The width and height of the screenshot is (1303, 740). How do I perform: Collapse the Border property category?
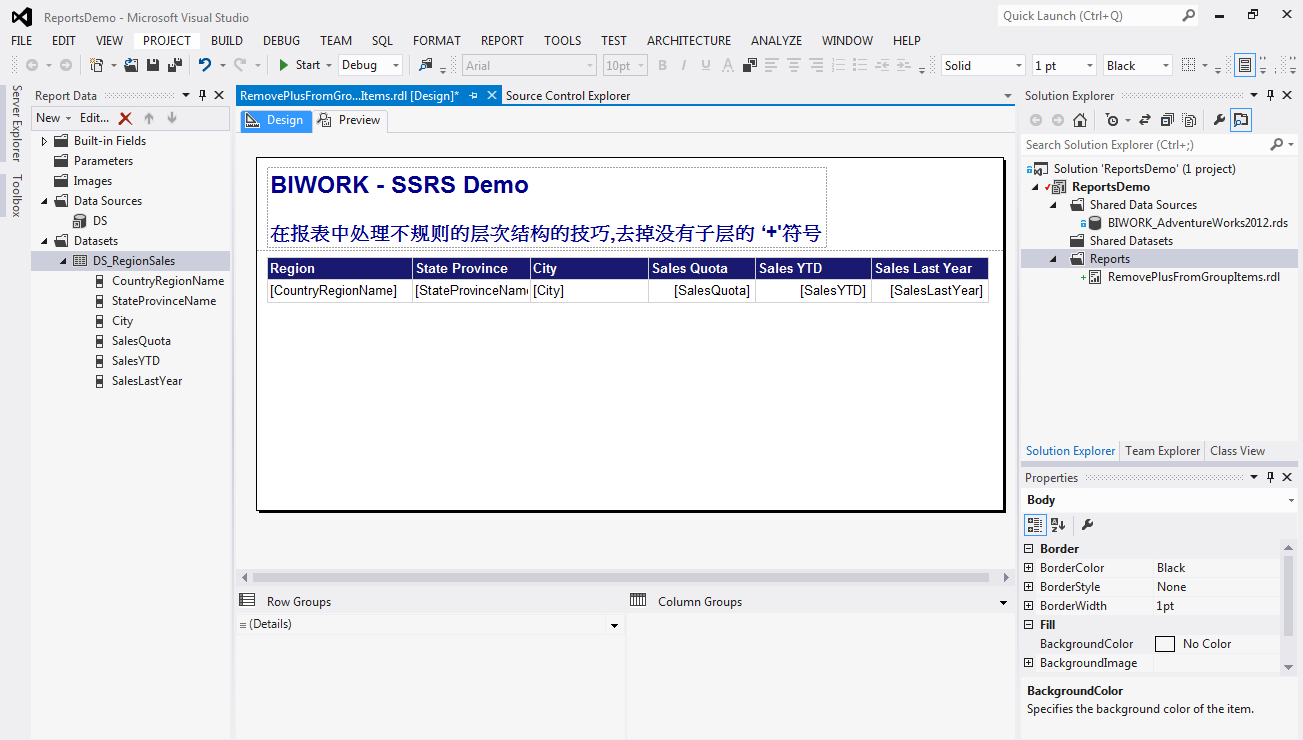pos(1029,549)
